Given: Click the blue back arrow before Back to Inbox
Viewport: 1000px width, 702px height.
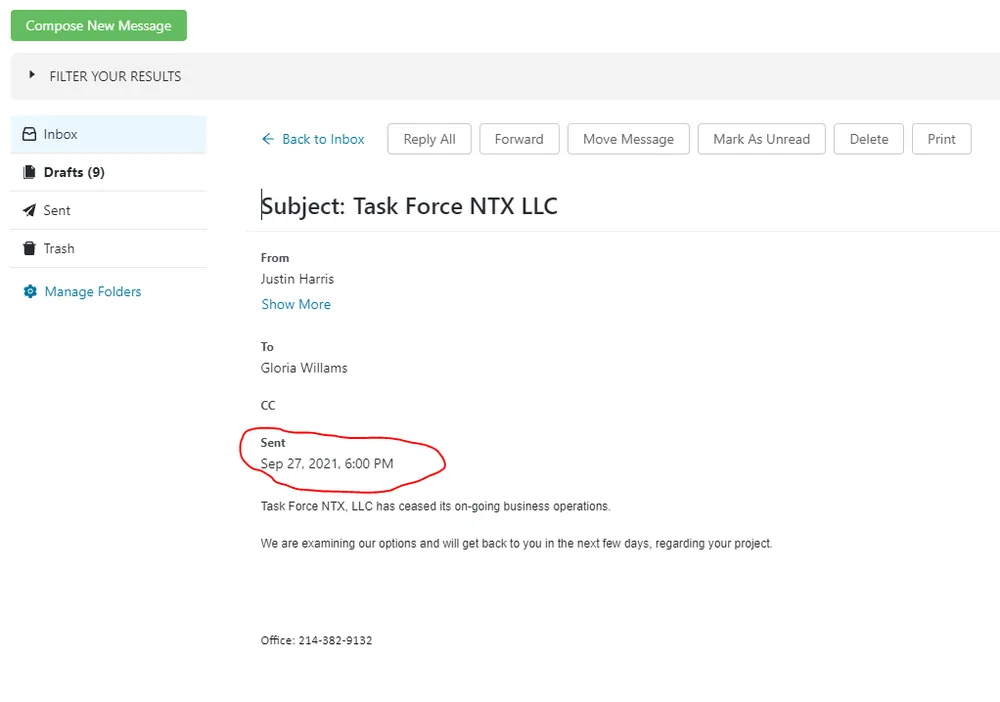Looking at the screenshot, I should tap(269, 139).
